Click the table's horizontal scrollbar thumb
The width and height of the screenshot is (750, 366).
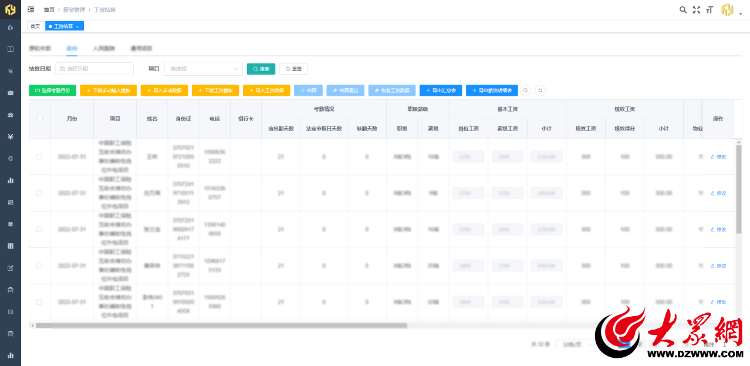click(221, 325)
